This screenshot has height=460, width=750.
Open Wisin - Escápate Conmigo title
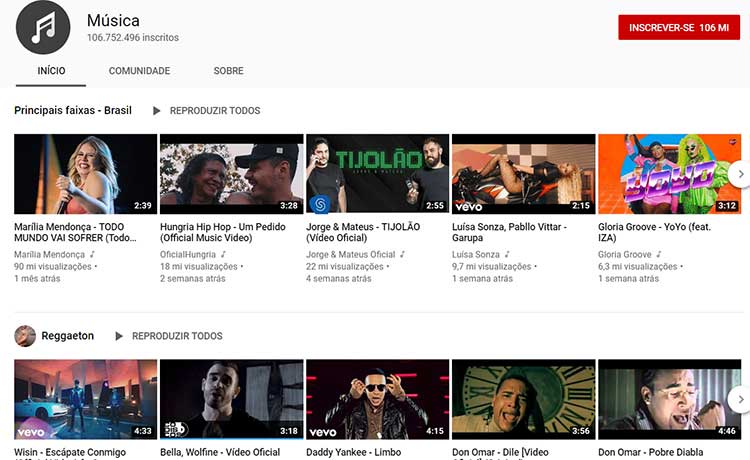click(x=70, y=452)
